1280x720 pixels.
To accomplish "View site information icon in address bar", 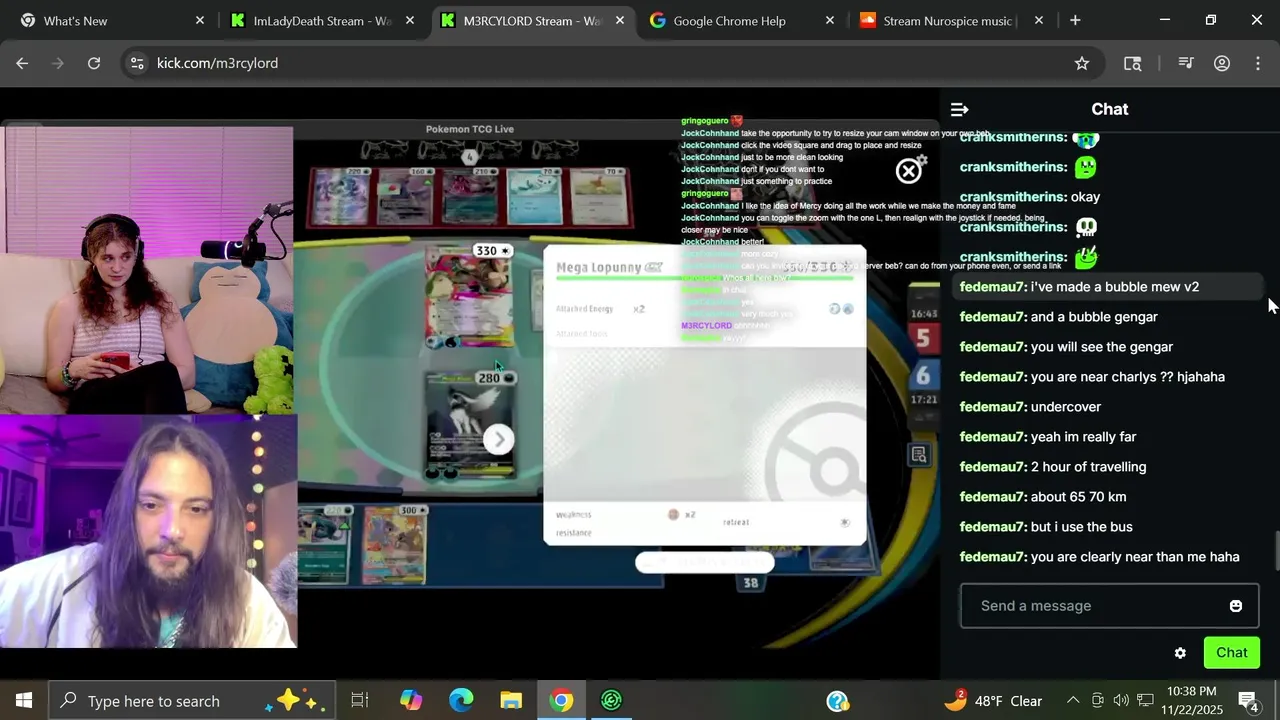I will (137, 63).
